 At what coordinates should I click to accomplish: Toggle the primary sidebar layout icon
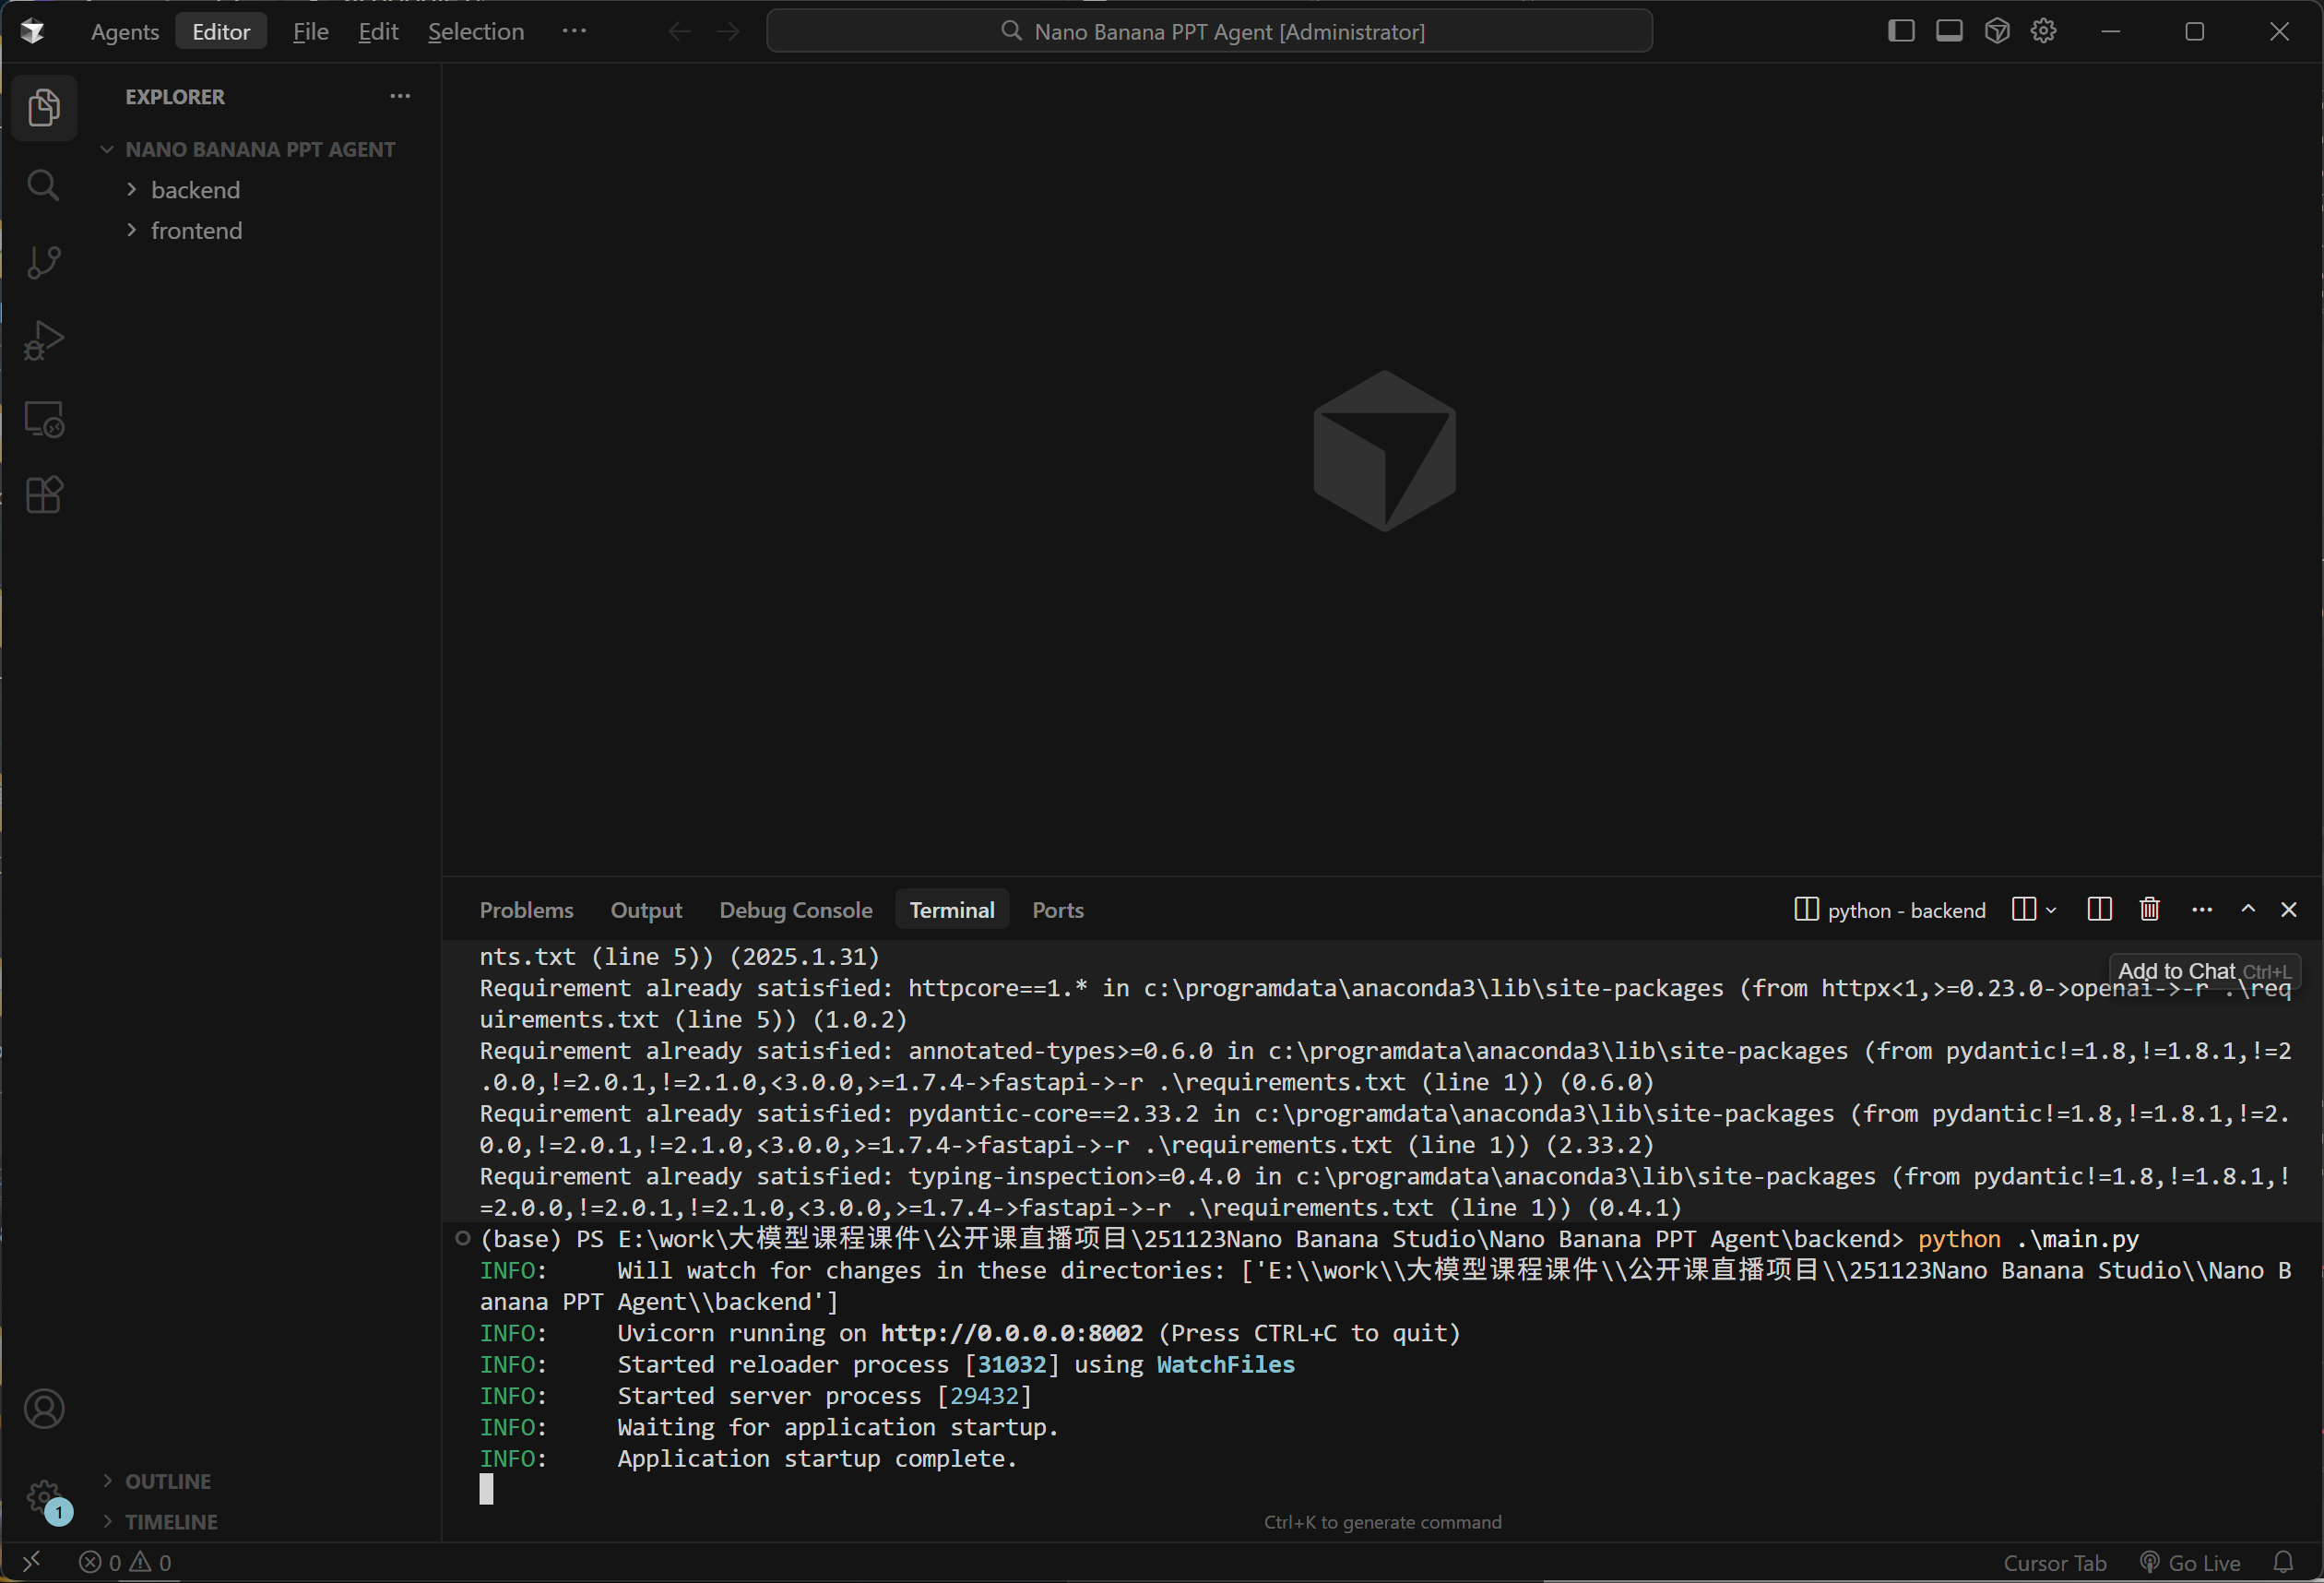[x=1901, y=31]
